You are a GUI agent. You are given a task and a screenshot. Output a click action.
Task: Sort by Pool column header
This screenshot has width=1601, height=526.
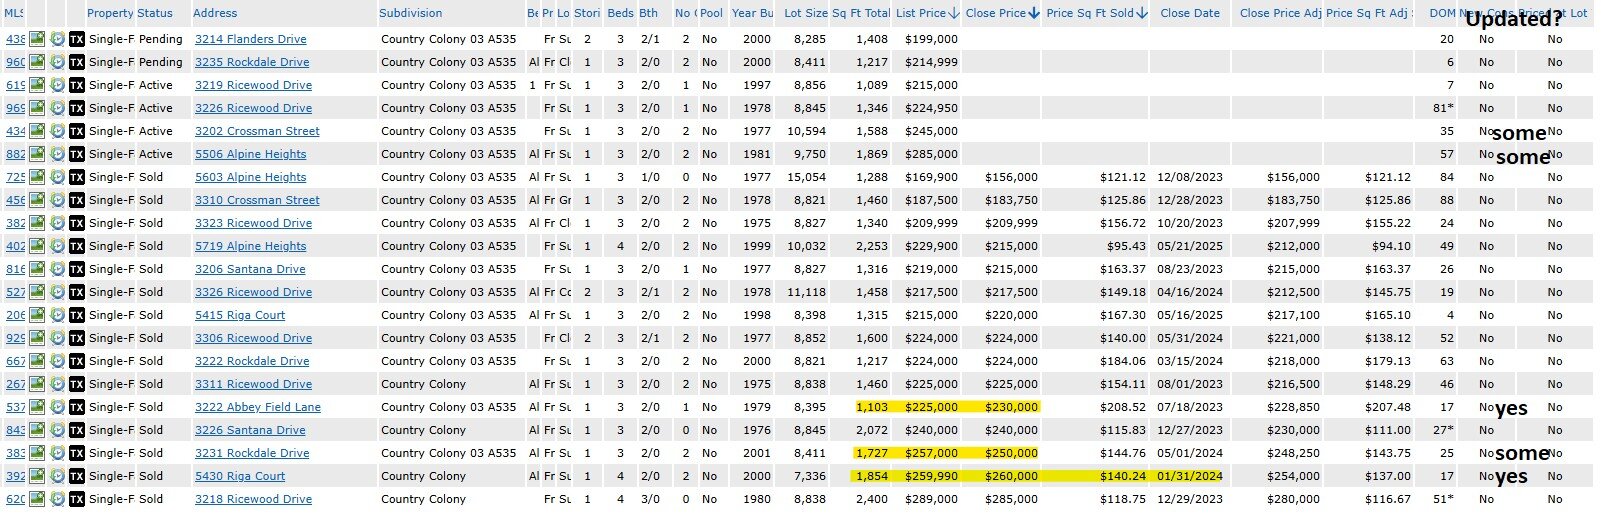(712, 14)
